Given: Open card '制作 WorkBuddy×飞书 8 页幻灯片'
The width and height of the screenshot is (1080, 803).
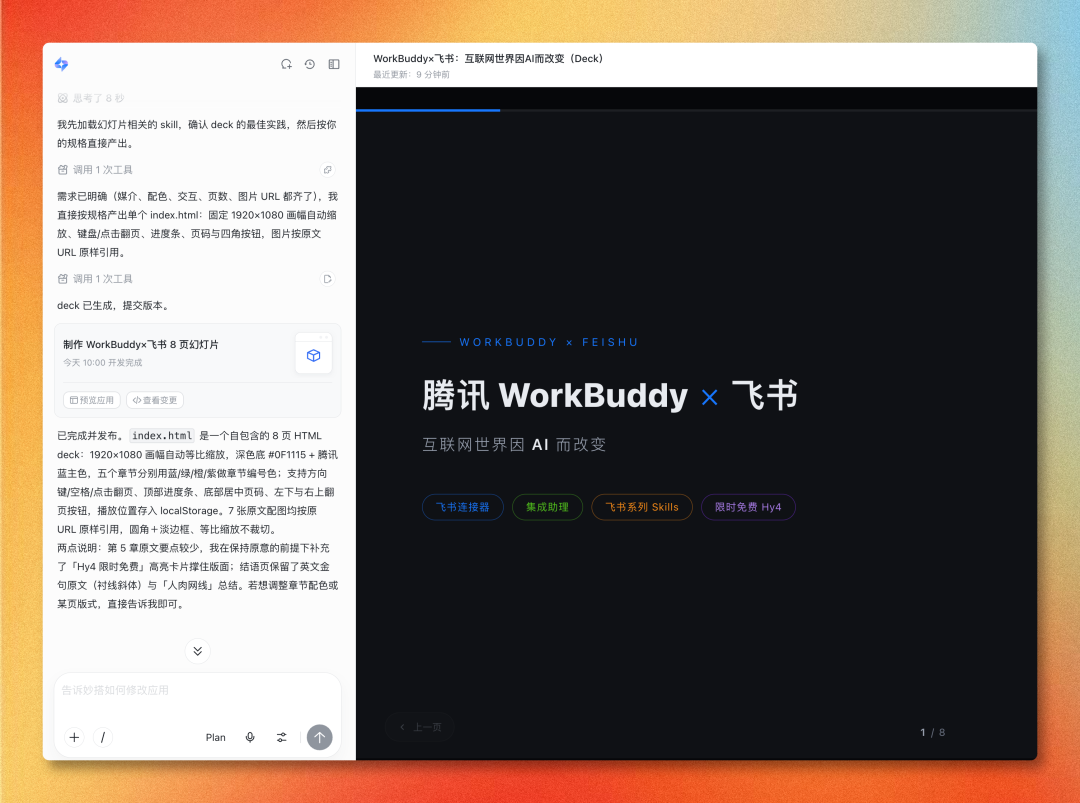Looking at the screenshot, I should [x=198, y=371].
